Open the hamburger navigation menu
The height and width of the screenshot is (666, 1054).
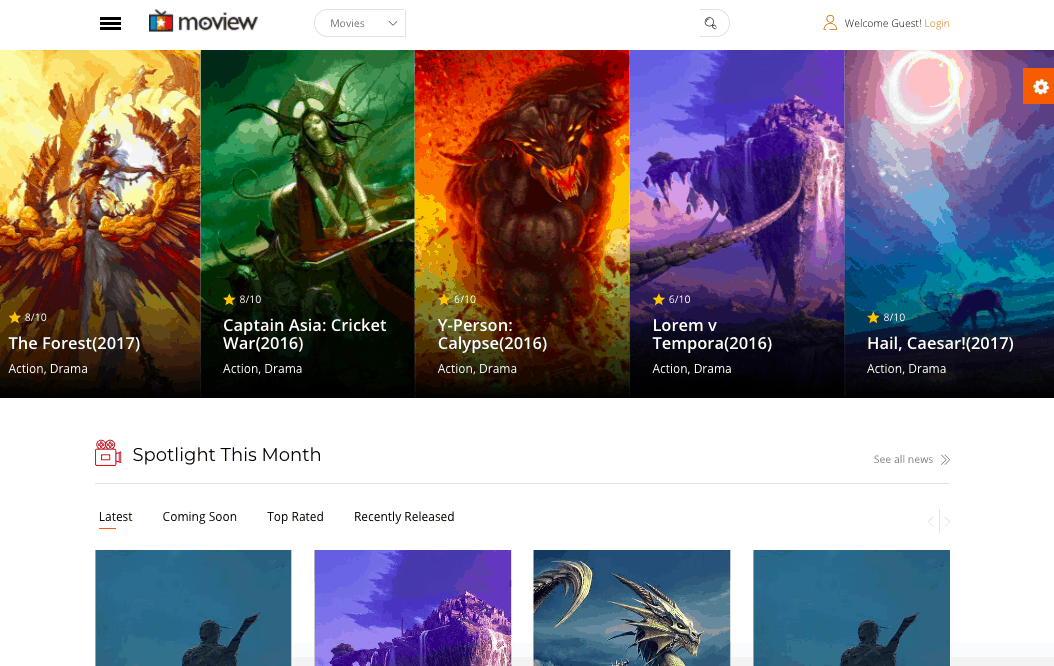(110, 23)
